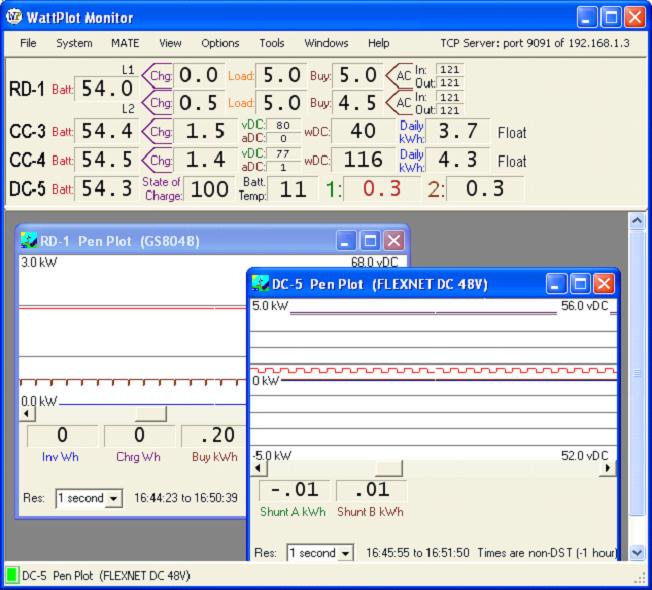652x590 pixels.
Task: Open the Windows menu
Action: [326, 43]
